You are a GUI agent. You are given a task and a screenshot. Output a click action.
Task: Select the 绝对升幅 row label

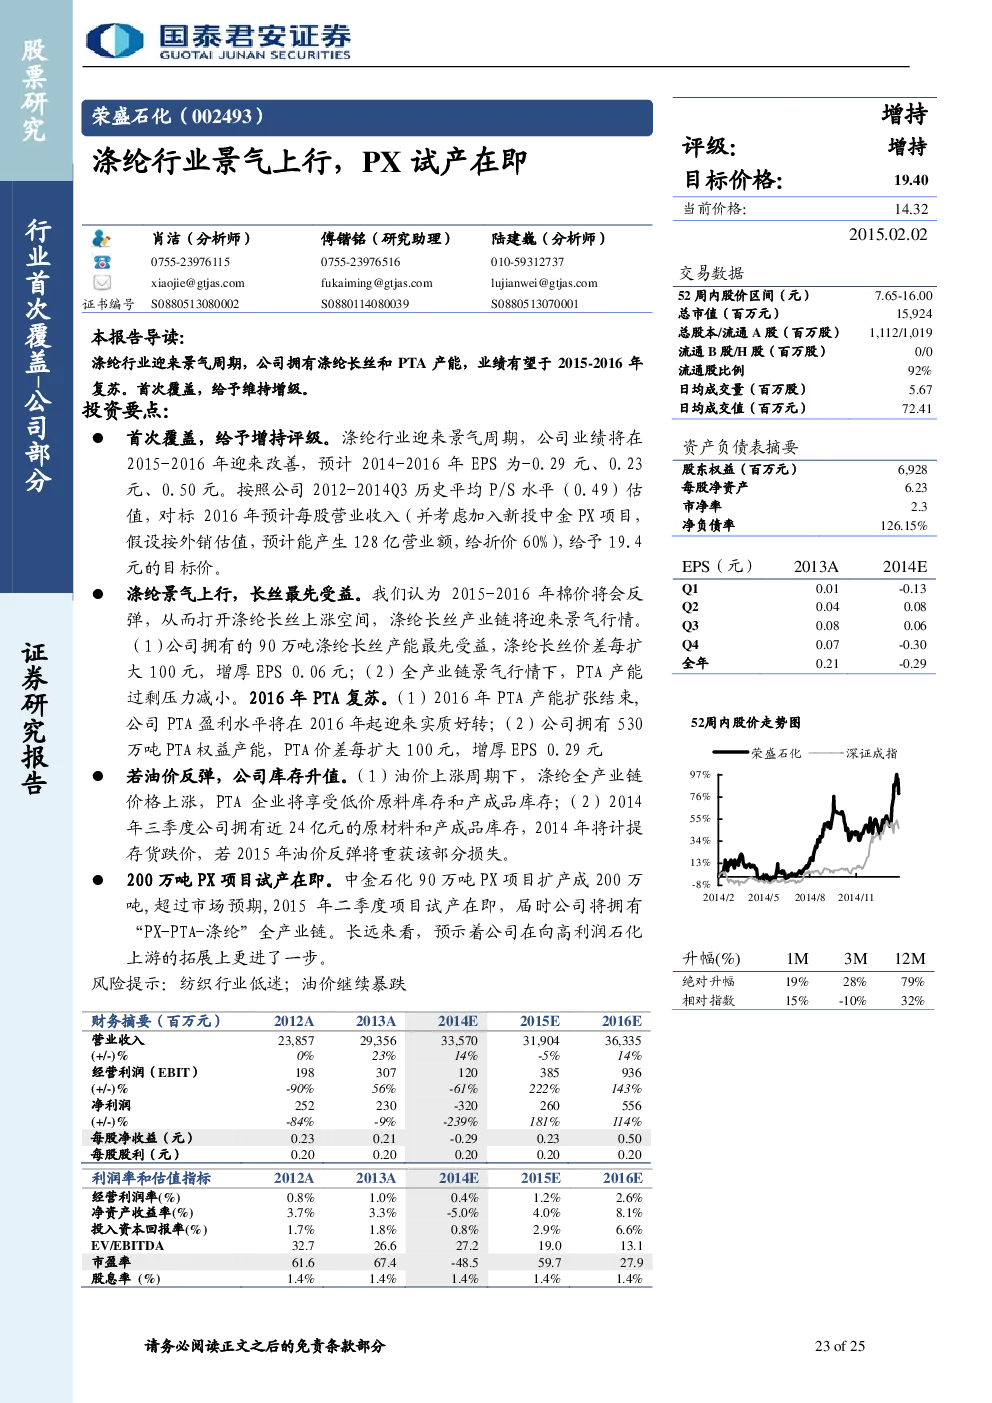[708, 982]
